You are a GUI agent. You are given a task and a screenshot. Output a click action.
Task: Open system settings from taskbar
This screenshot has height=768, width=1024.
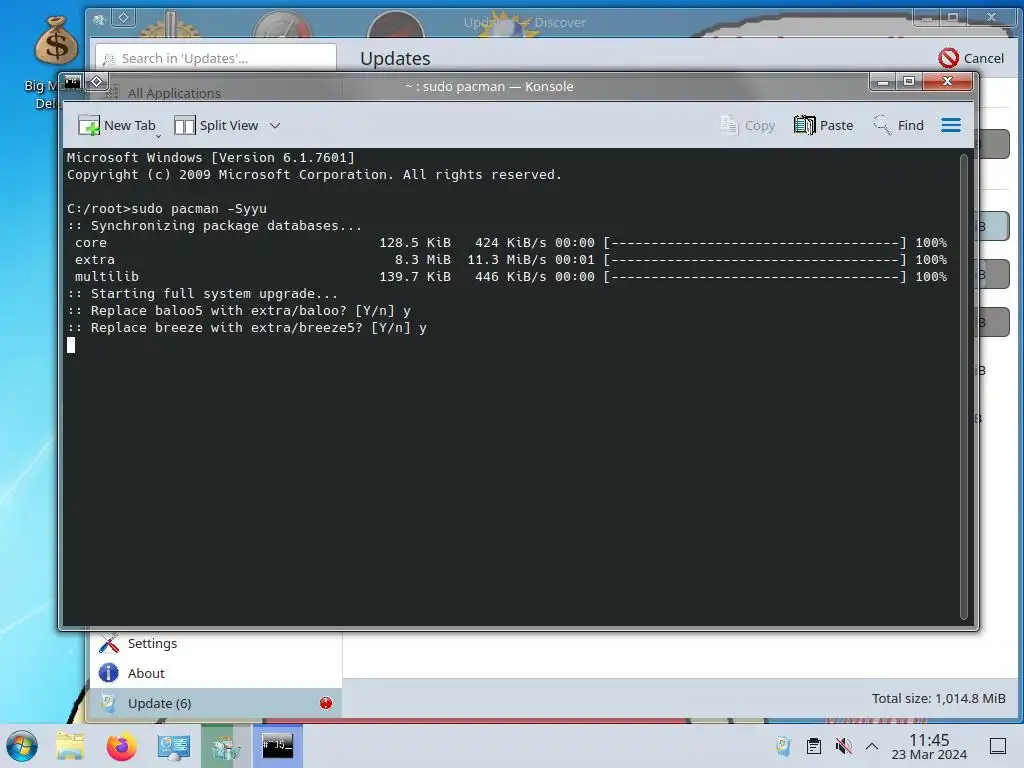coord(174,746)
